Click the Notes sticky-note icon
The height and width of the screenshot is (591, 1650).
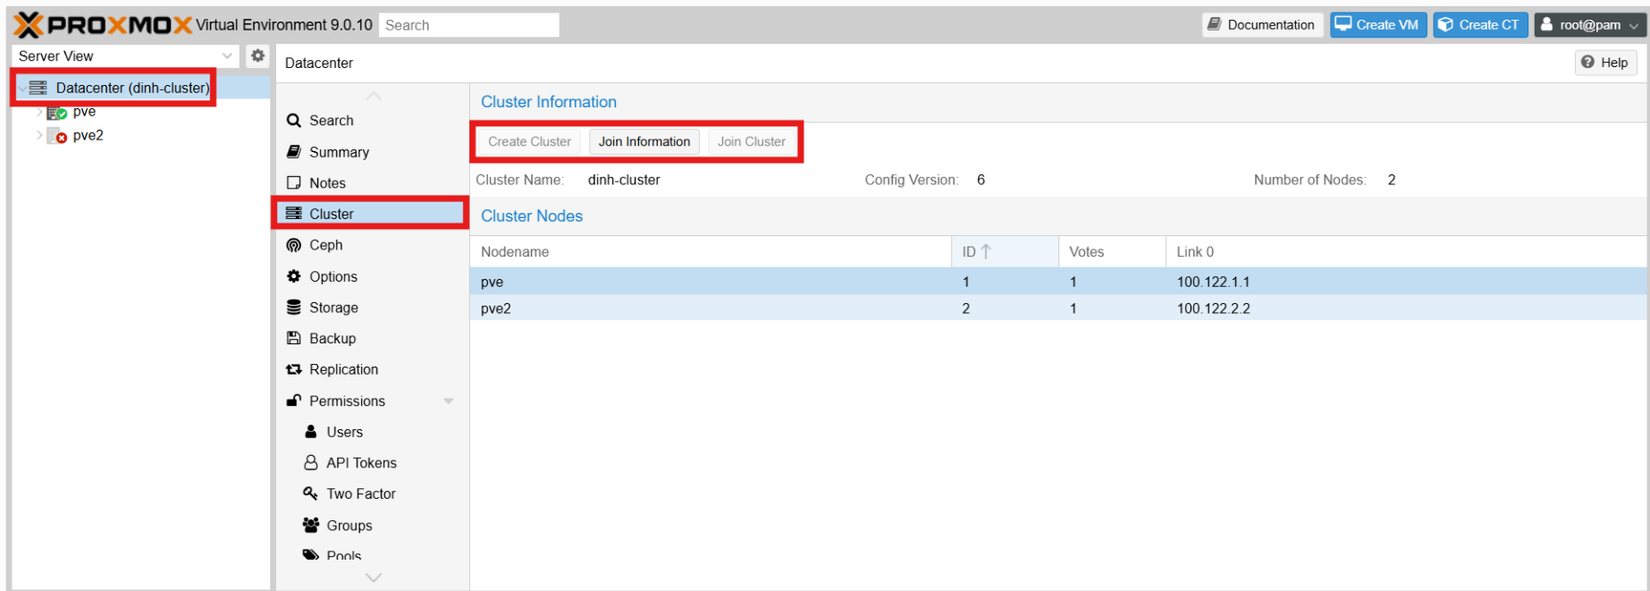(x=294, y=183)
